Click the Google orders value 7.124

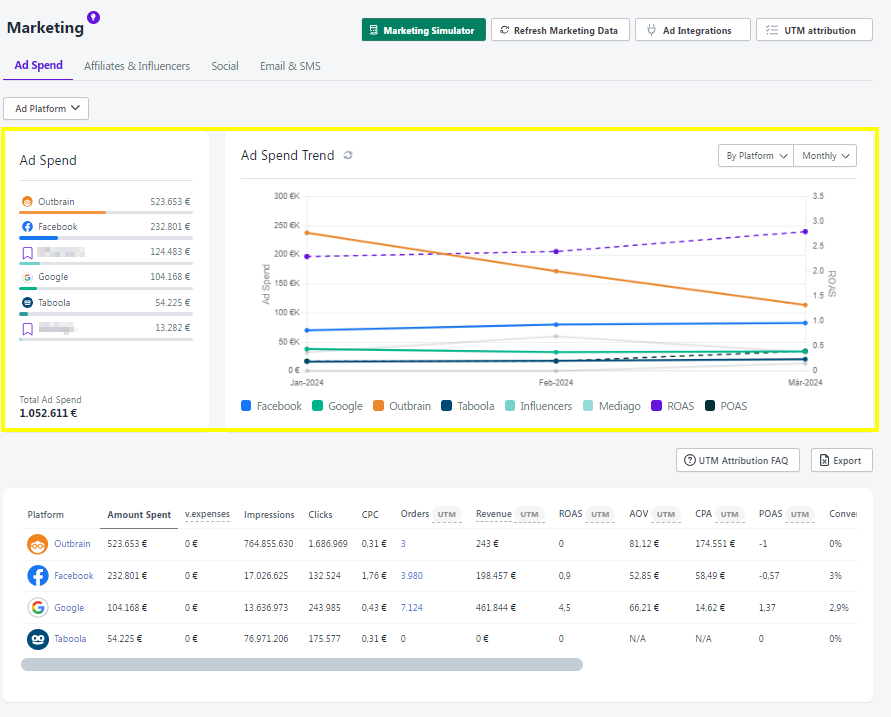click(411, 607)
